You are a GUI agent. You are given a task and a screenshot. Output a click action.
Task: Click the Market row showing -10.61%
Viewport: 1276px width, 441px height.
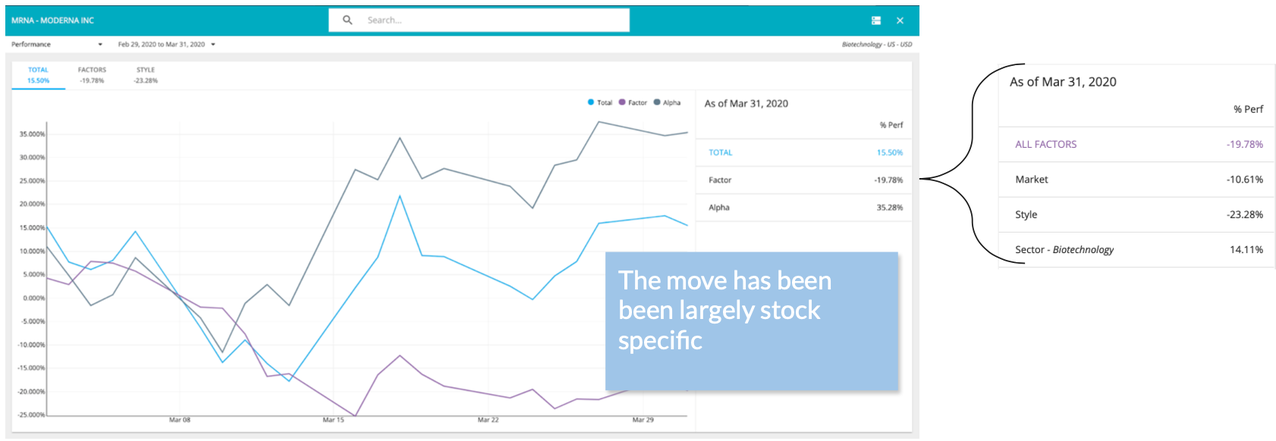[x=1137, y=179]
